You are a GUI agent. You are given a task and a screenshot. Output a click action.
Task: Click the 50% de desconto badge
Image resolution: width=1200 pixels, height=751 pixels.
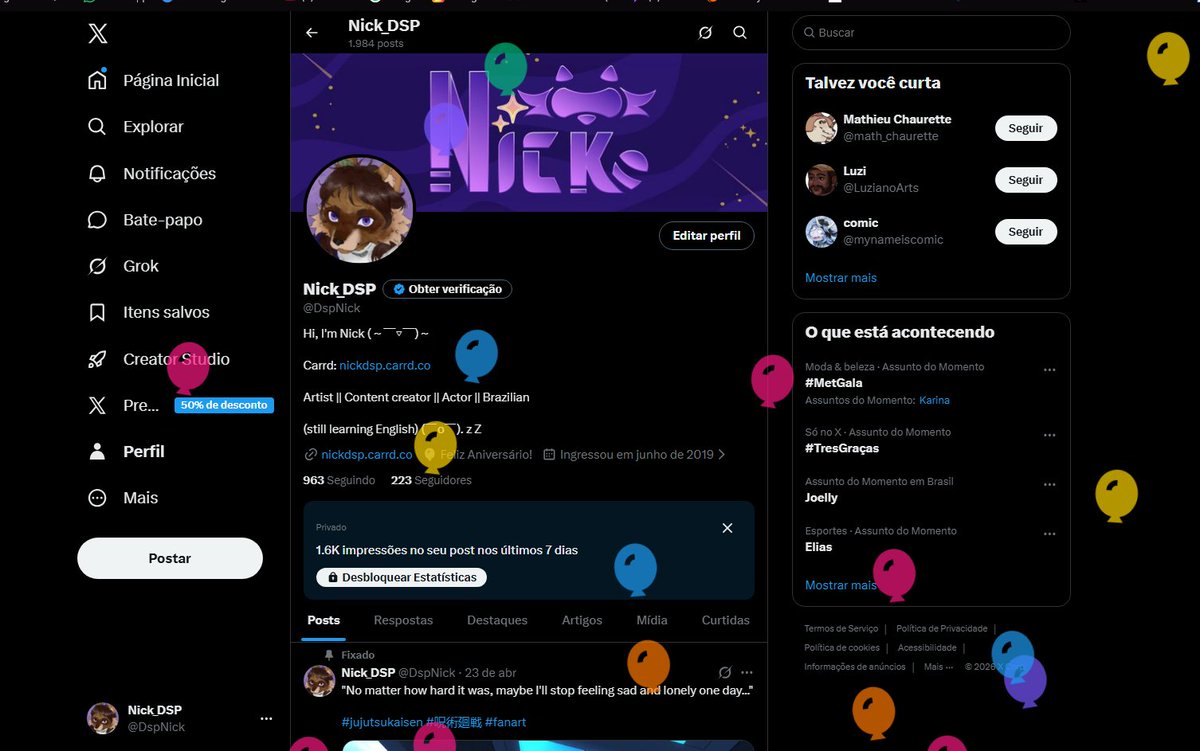tap(224, 405)
